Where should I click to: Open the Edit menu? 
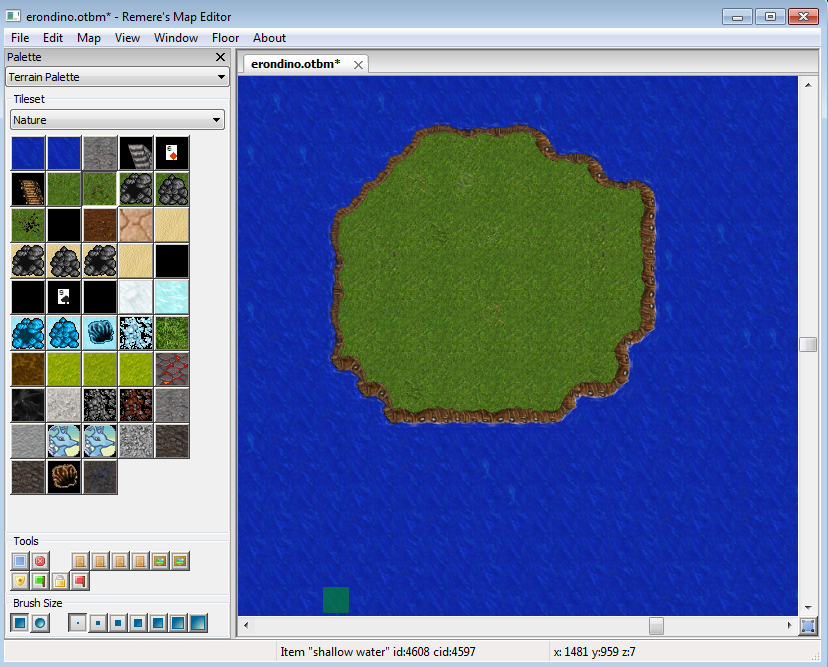point(53,38)
